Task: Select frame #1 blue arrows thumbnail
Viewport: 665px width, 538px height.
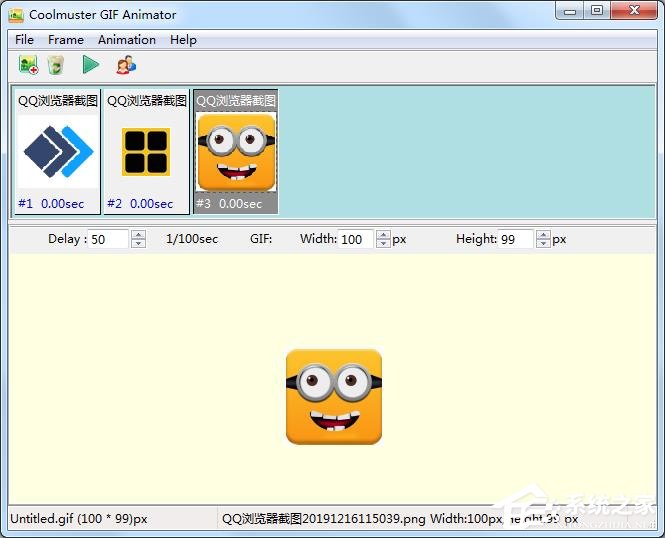Action: coord(58,152)
